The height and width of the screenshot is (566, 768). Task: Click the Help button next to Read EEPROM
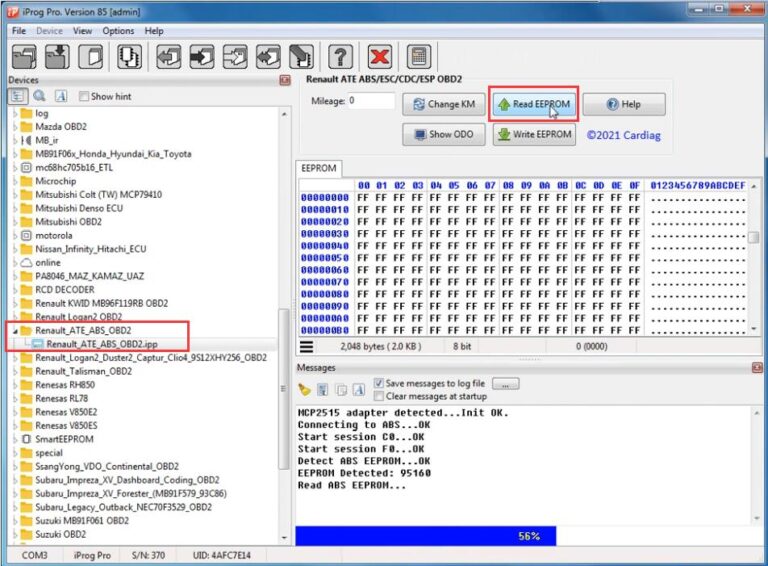(x=624, y=104)
